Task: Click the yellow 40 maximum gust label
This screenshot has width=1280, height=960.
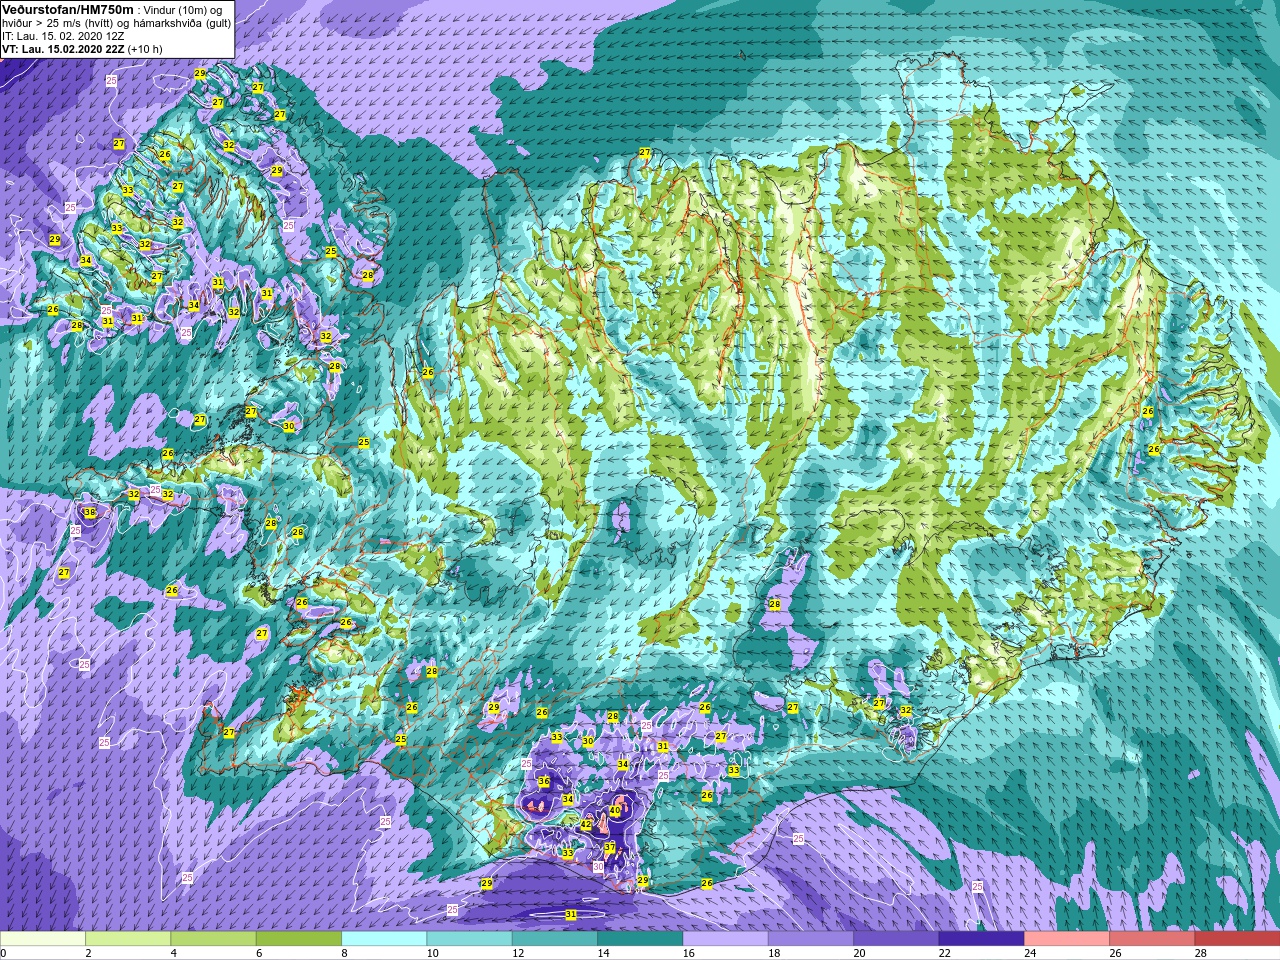Action: pos(615,811)
